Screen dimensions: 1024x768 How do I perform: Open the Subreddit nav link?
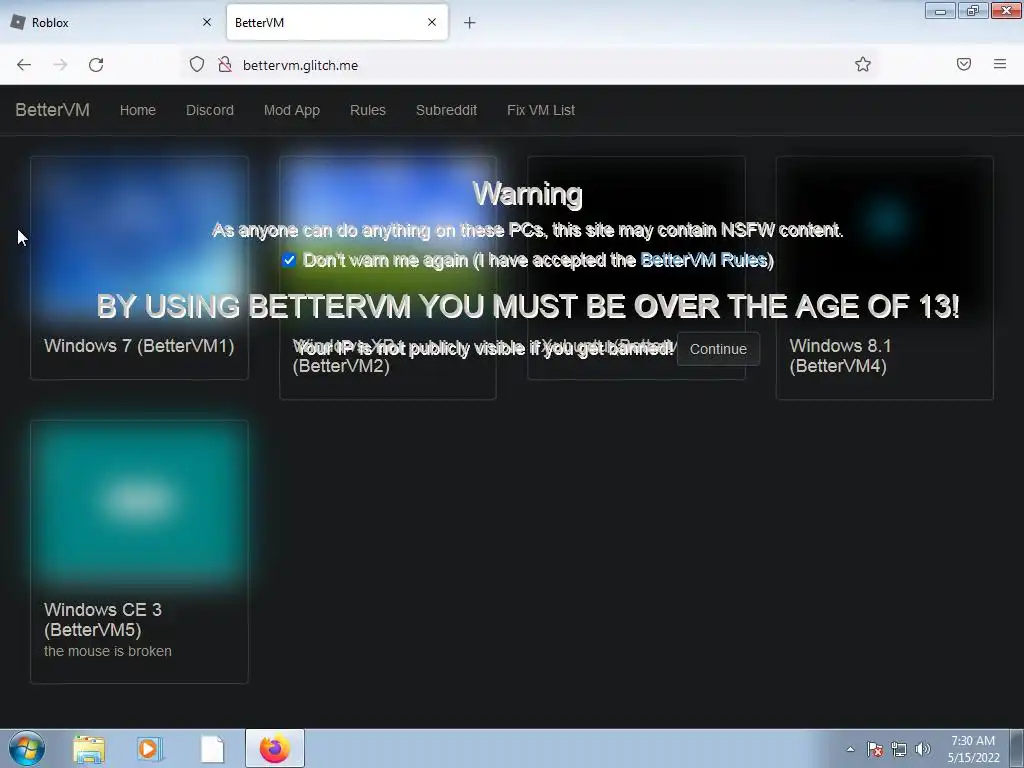(447, 110)
